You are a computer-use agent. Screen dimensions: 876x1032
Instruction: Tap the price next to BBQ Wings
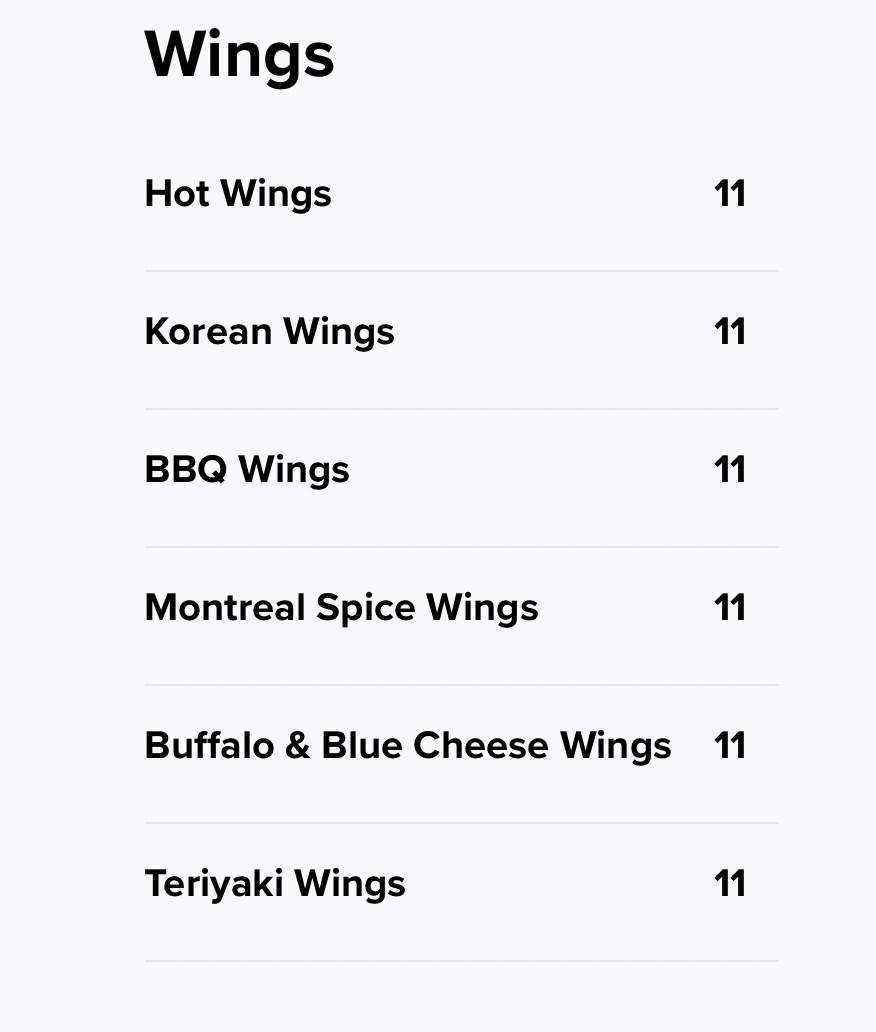[x=730, y=469]
